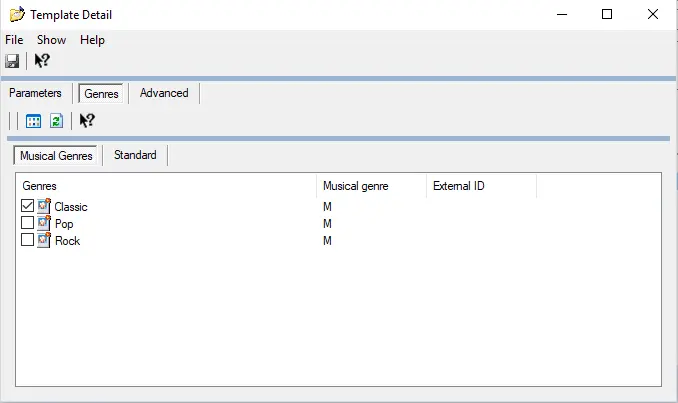Enable the Rock genre checkbox

(x=27, y=241)
